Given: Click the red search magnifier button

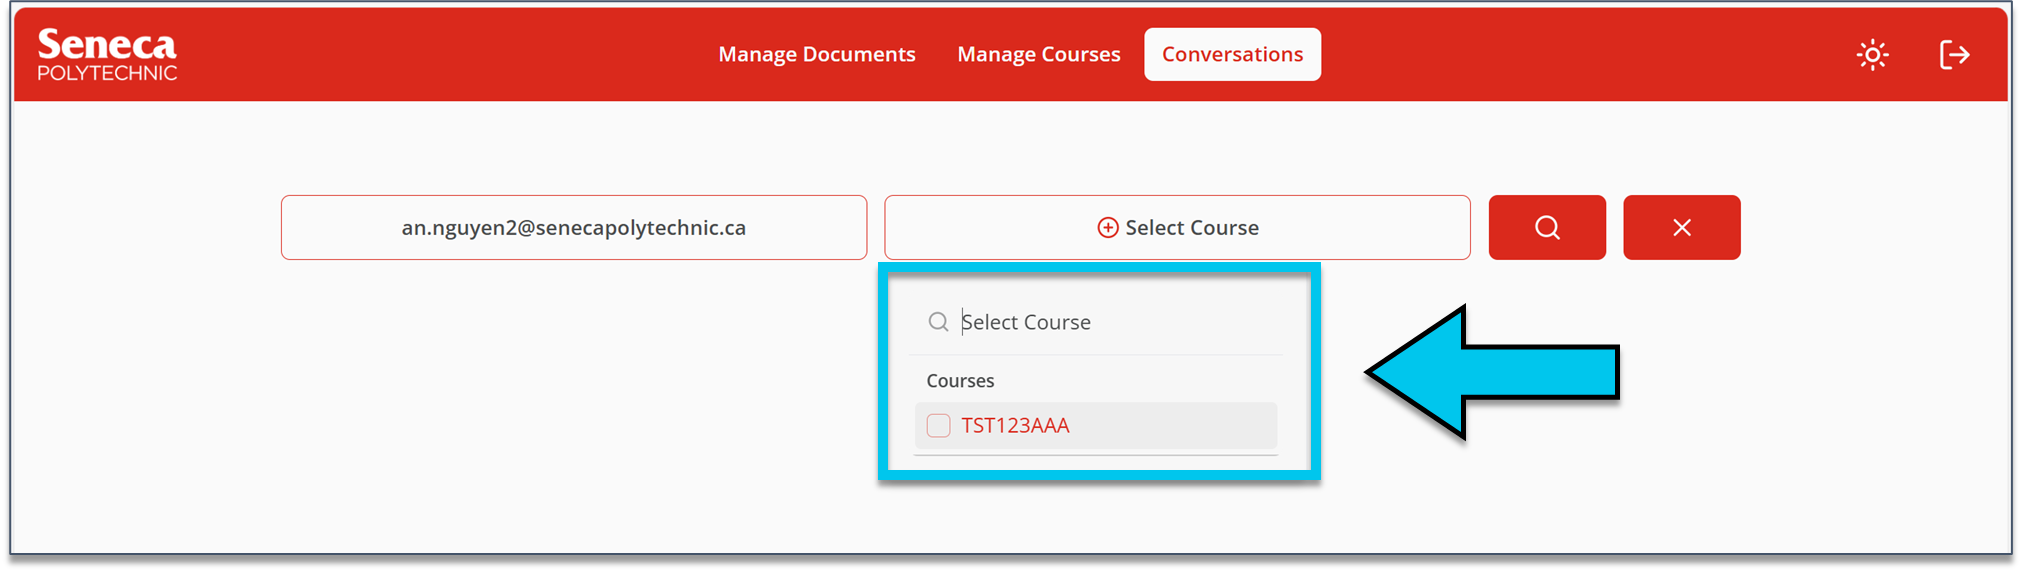Looking at the screenshot, I should 1547,227.
